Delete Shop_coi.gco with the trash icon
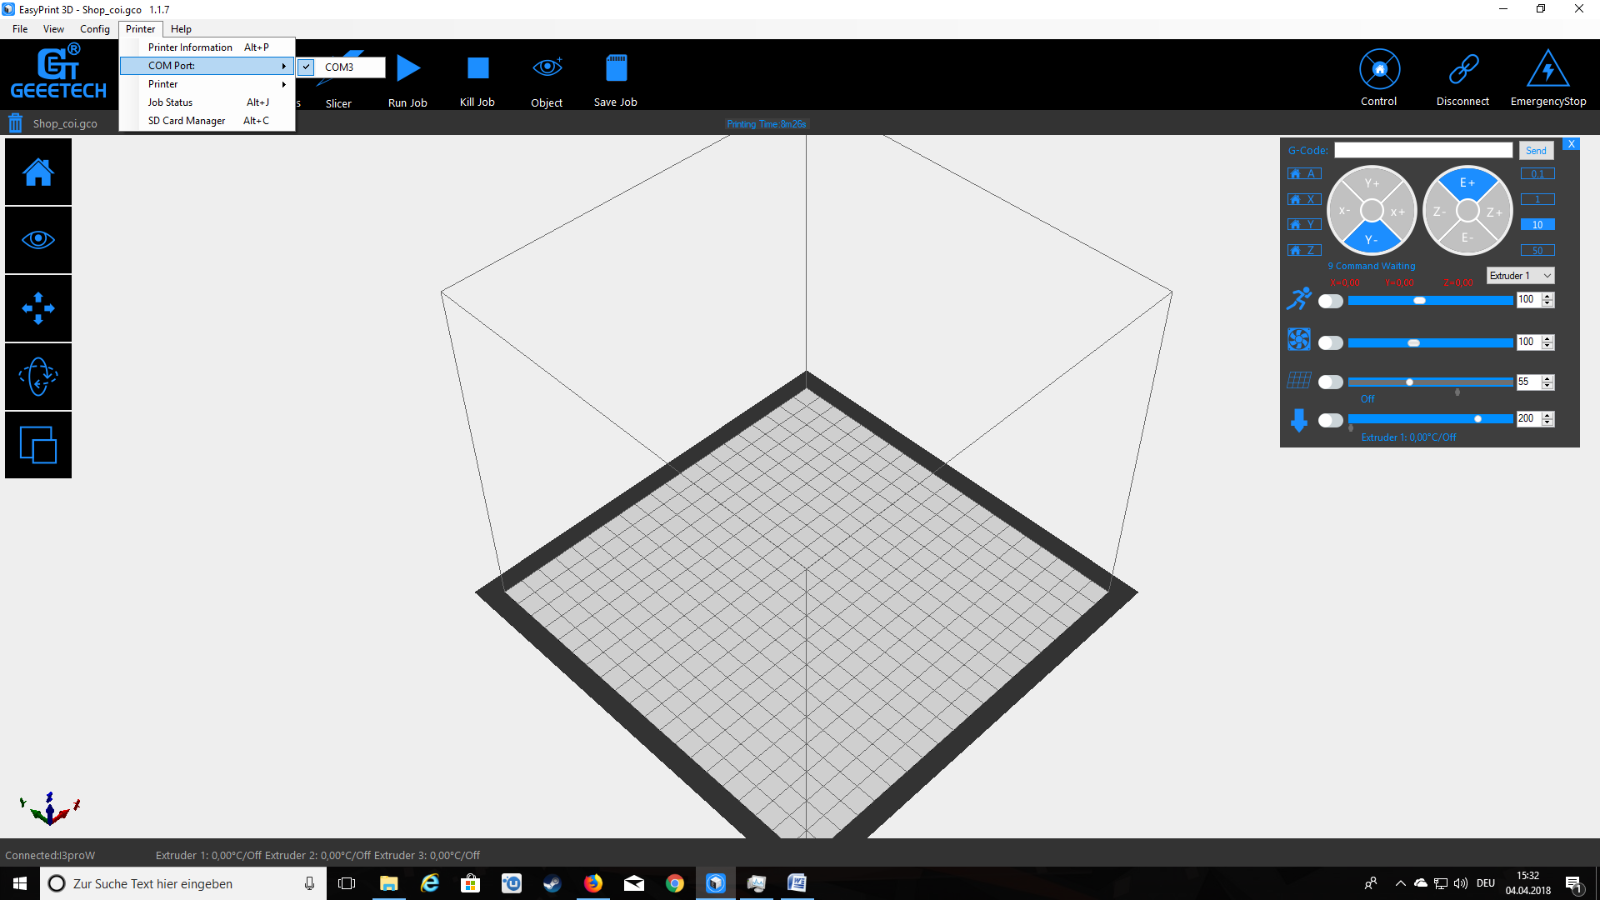This screenshot has width=1600, height=900. 15,123
